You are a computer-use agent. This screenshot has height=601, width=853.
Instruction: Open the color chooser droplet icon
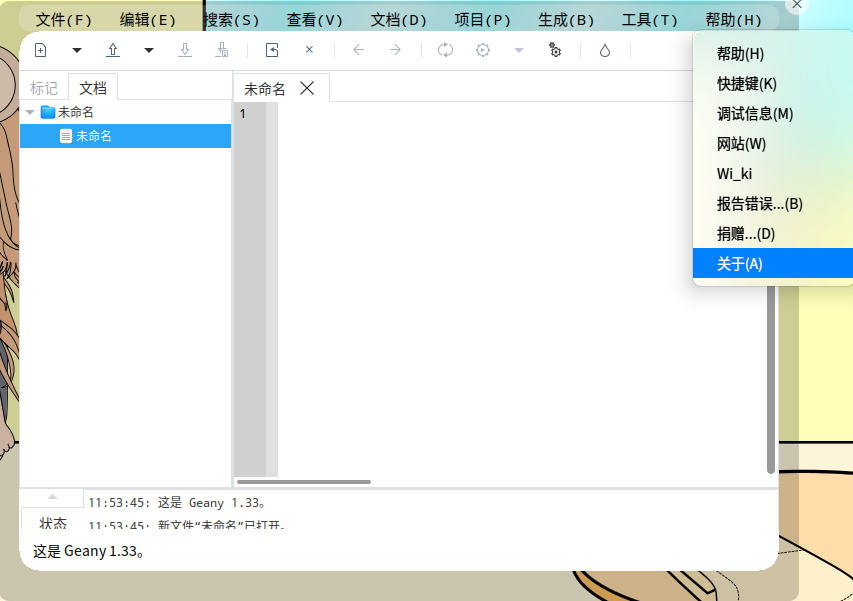[x=604, y=51]
